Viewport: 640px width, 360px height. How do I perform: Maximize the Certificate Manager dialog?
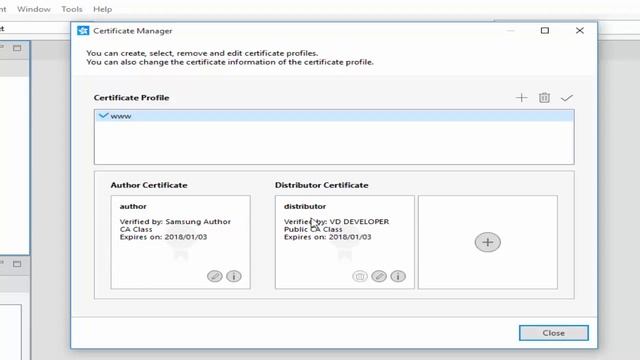coord(545,31)
